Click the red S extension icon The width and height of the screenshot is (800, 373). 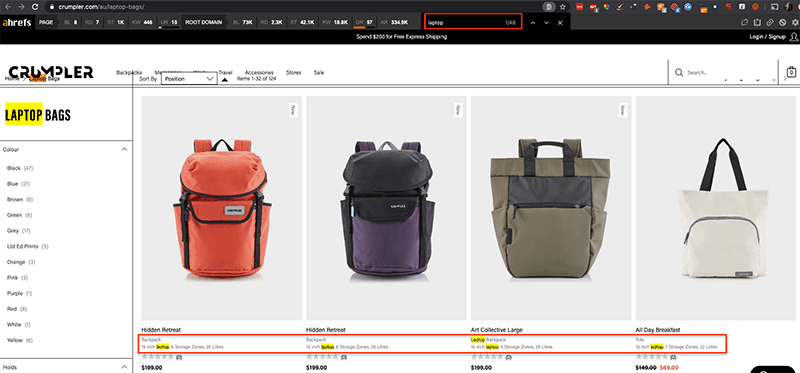coord(729,7)
